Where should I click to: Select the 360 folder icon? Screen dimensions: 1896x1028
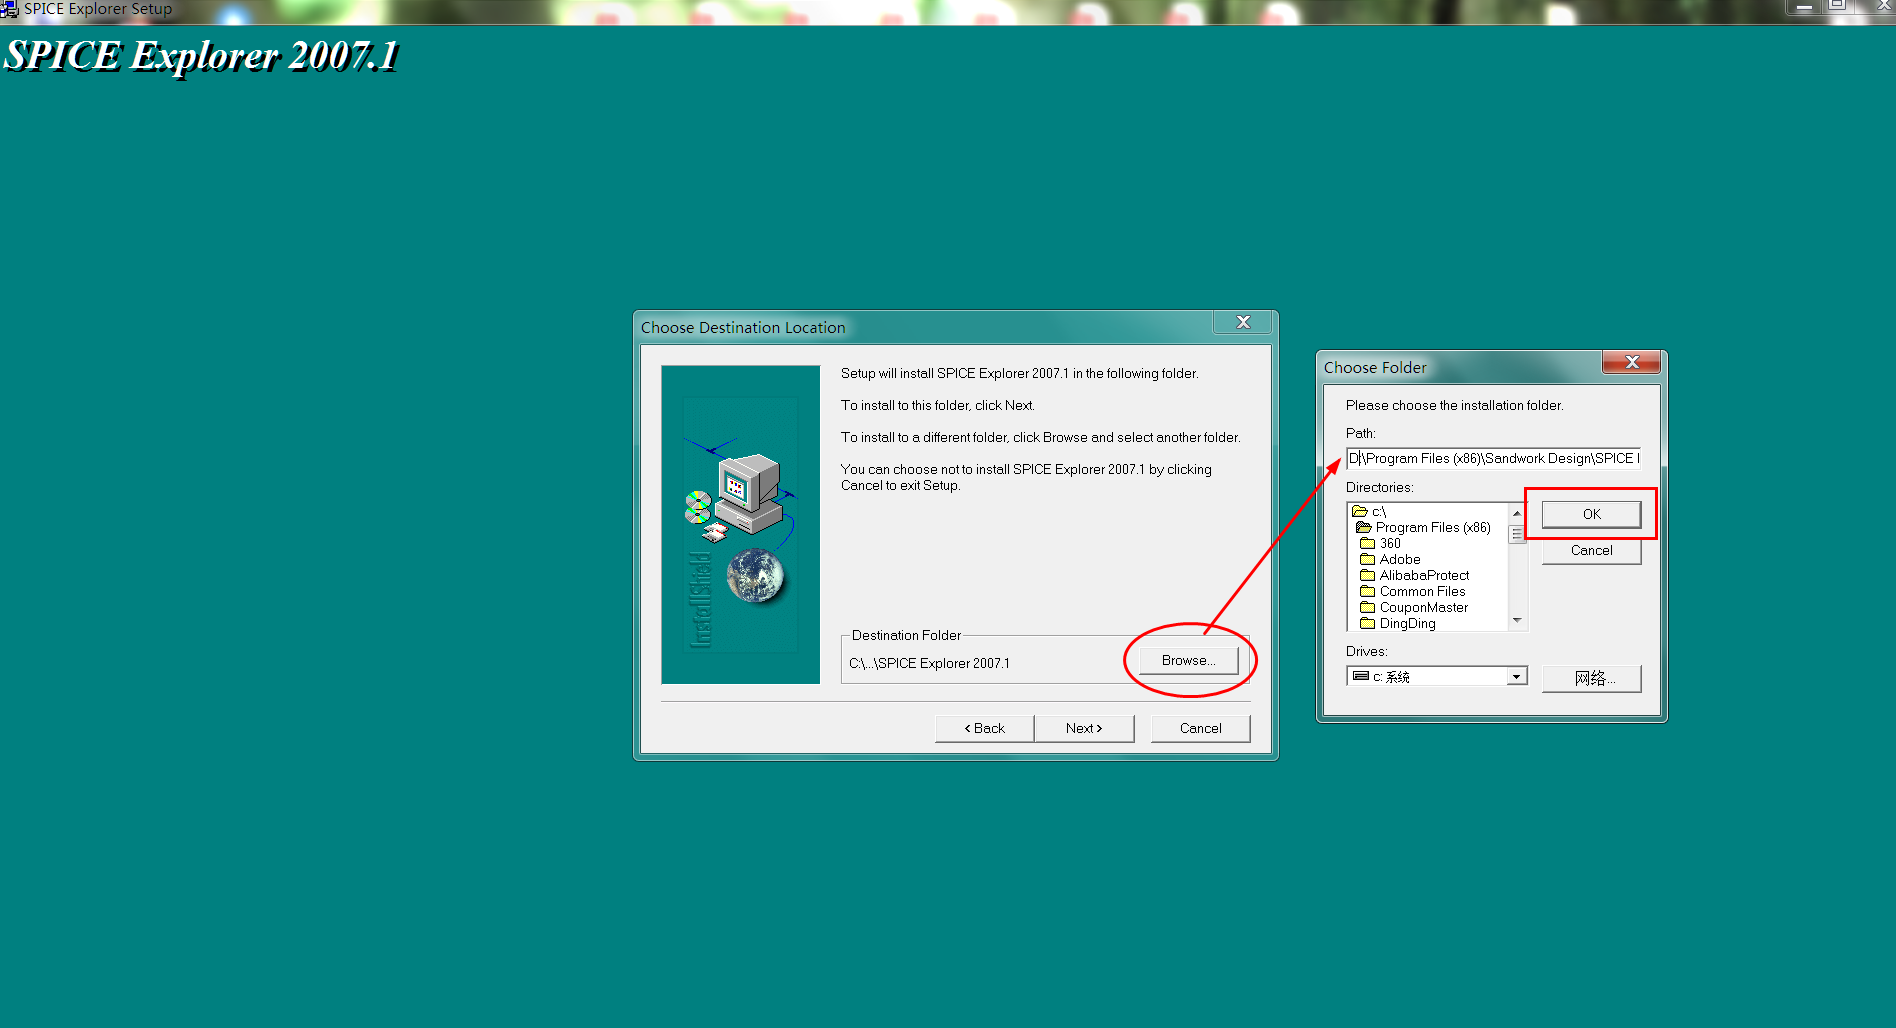1370,543
